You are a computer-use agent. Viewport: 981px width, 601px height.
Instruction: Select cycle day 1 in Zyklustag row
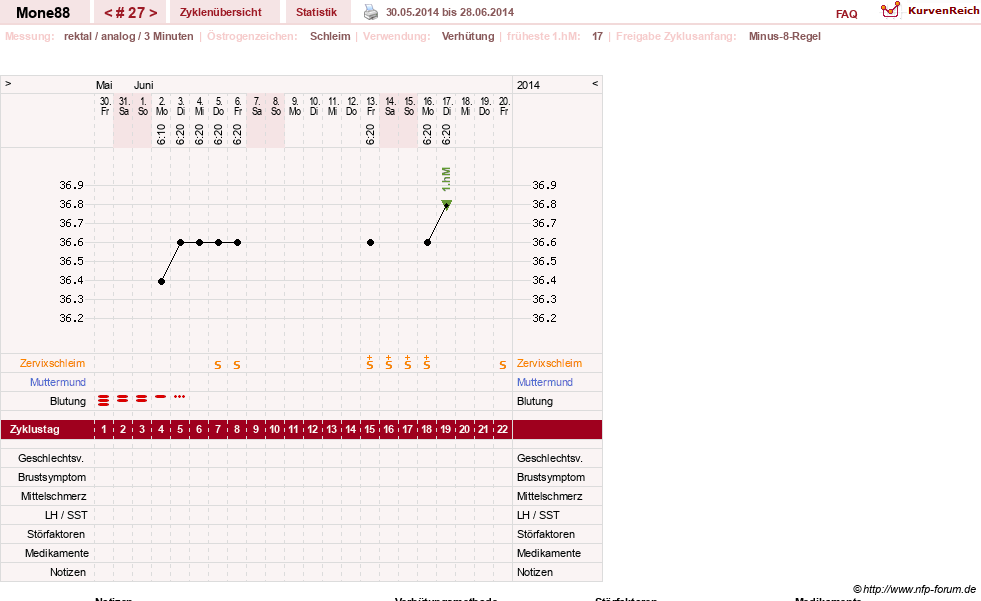[x=104, y=430]
